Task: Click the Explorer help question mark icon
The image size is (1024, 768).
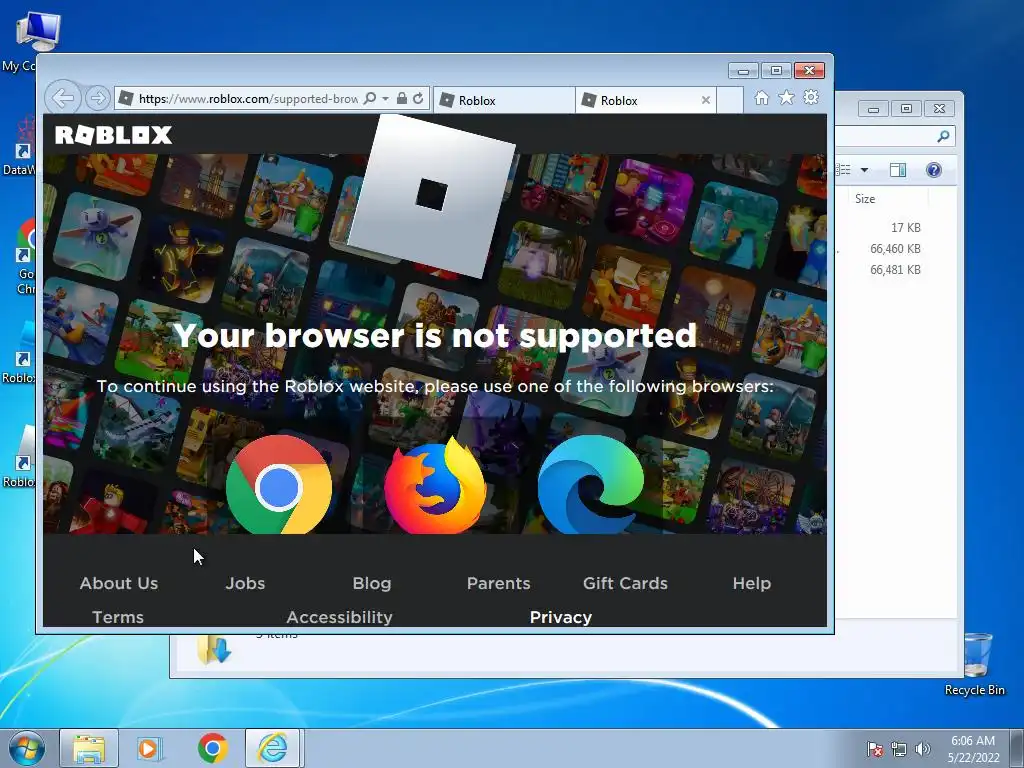Action: [x=934, y=170]
